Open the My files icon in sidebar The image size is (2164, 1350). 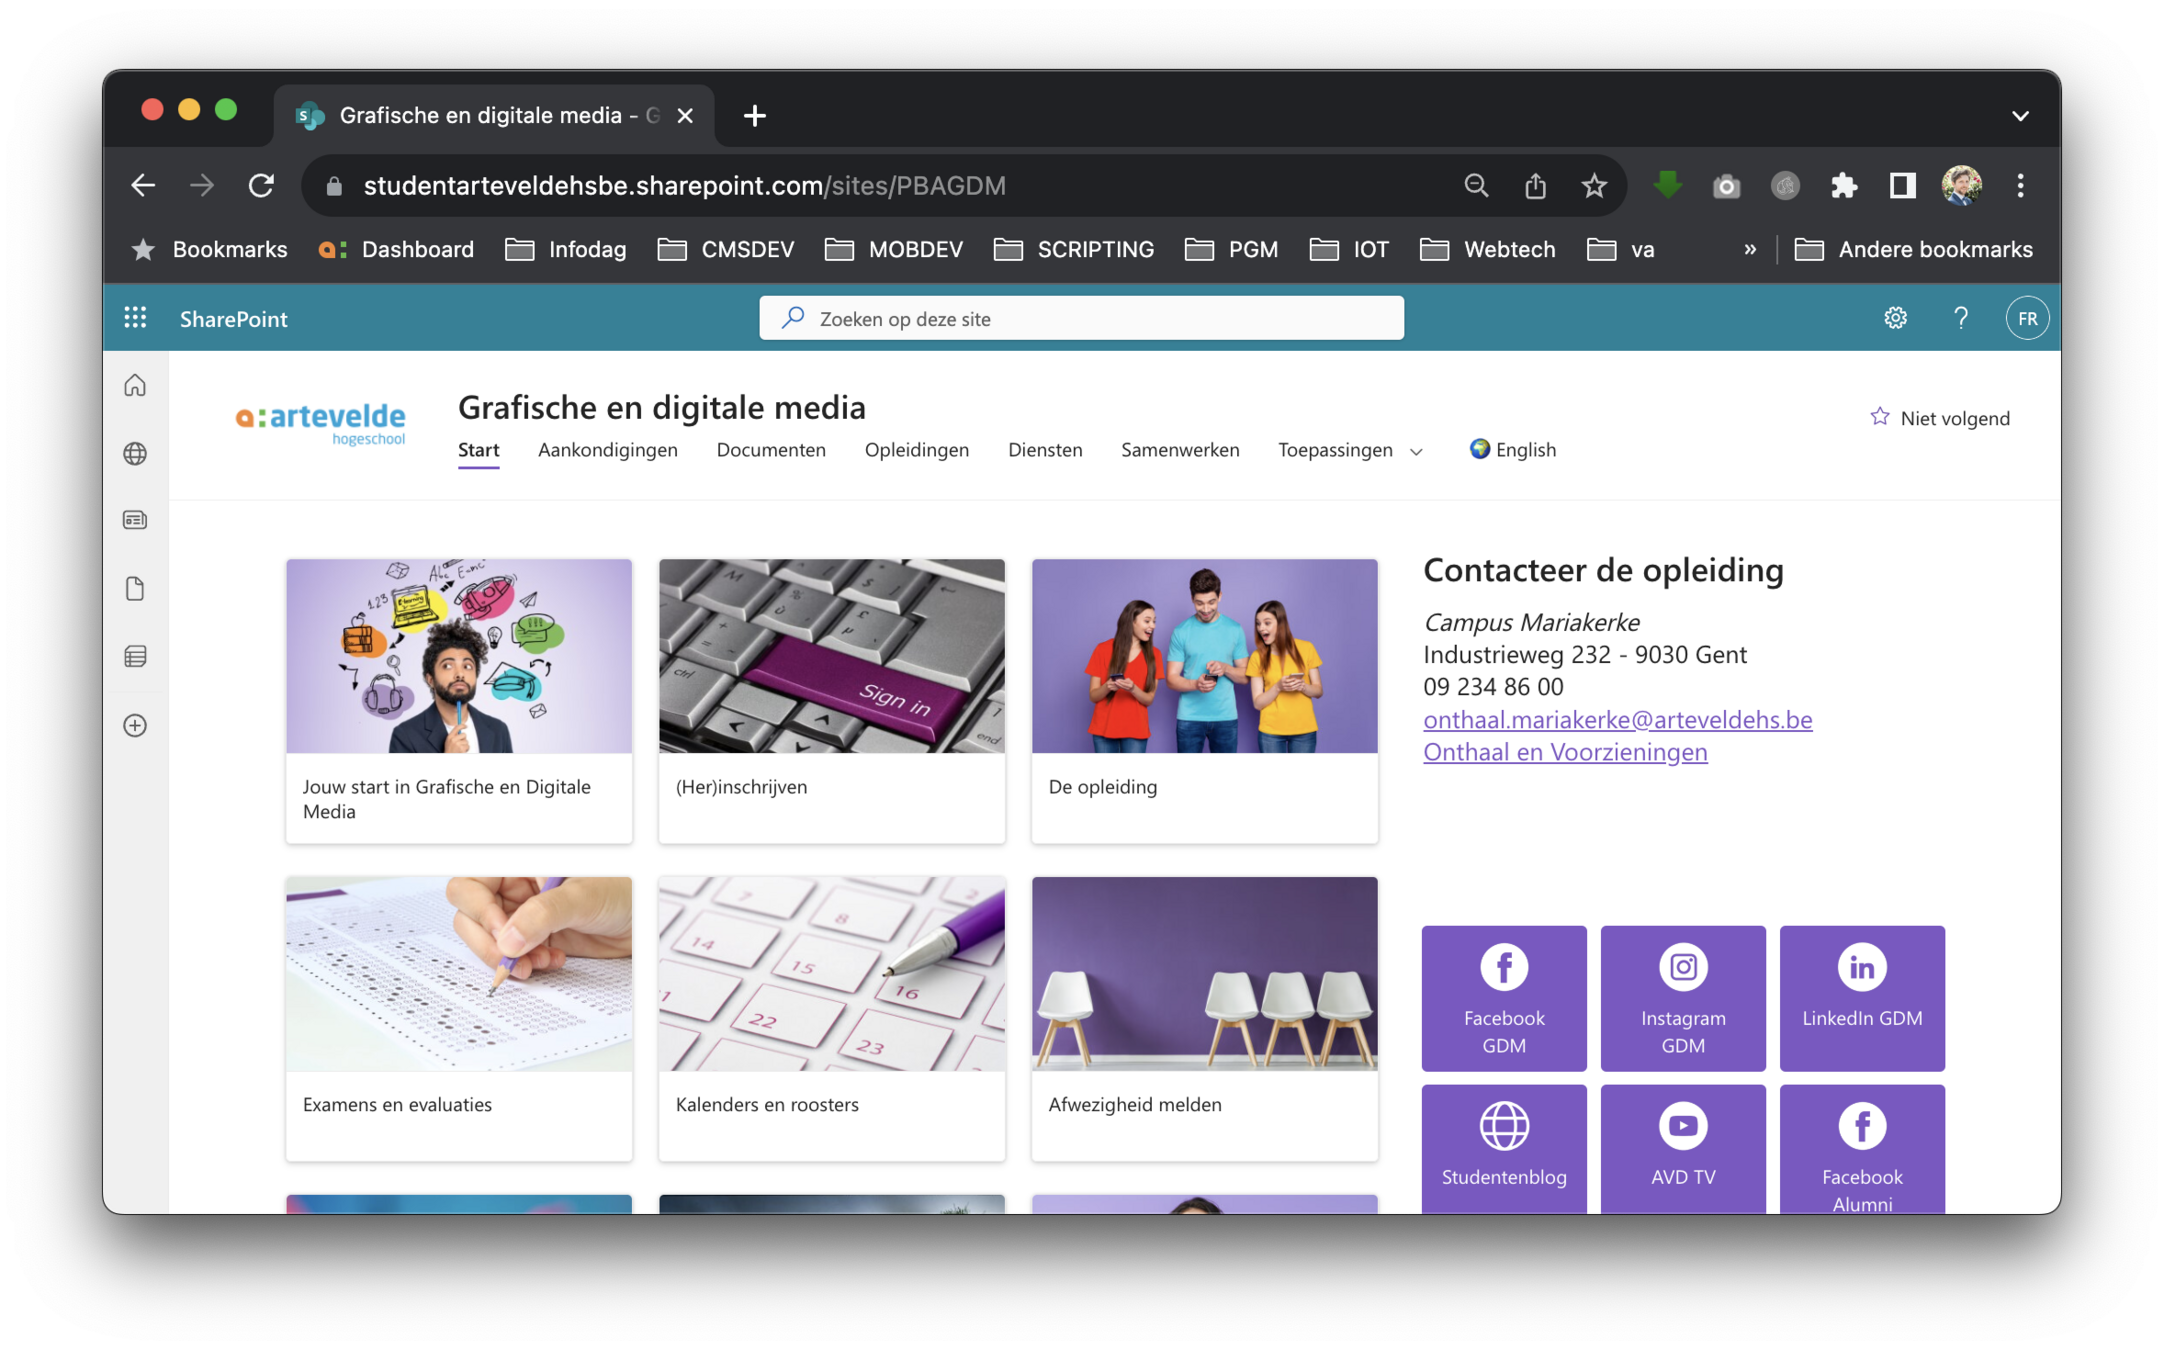[135, 588]
